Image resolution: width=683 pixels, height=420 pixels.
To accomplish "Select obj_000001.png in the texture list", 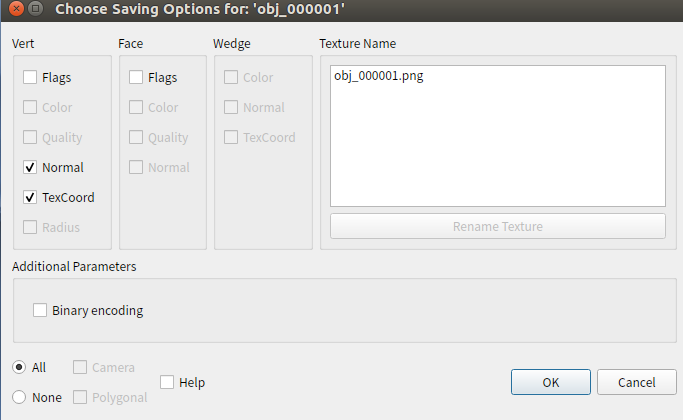I will [x=379, y=76].
